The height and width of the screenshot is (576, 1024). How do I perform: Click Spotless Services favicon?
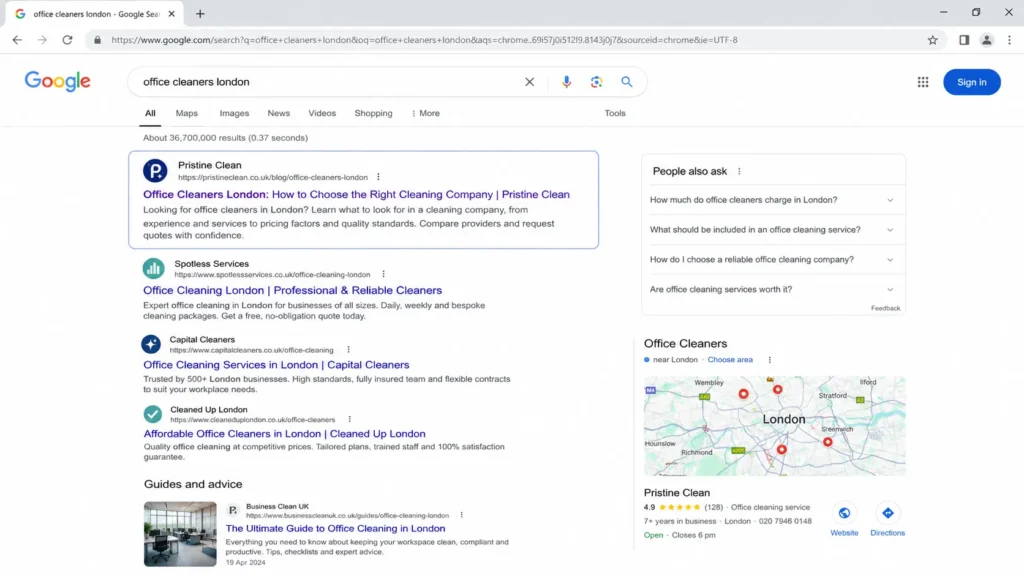(153, 268)
